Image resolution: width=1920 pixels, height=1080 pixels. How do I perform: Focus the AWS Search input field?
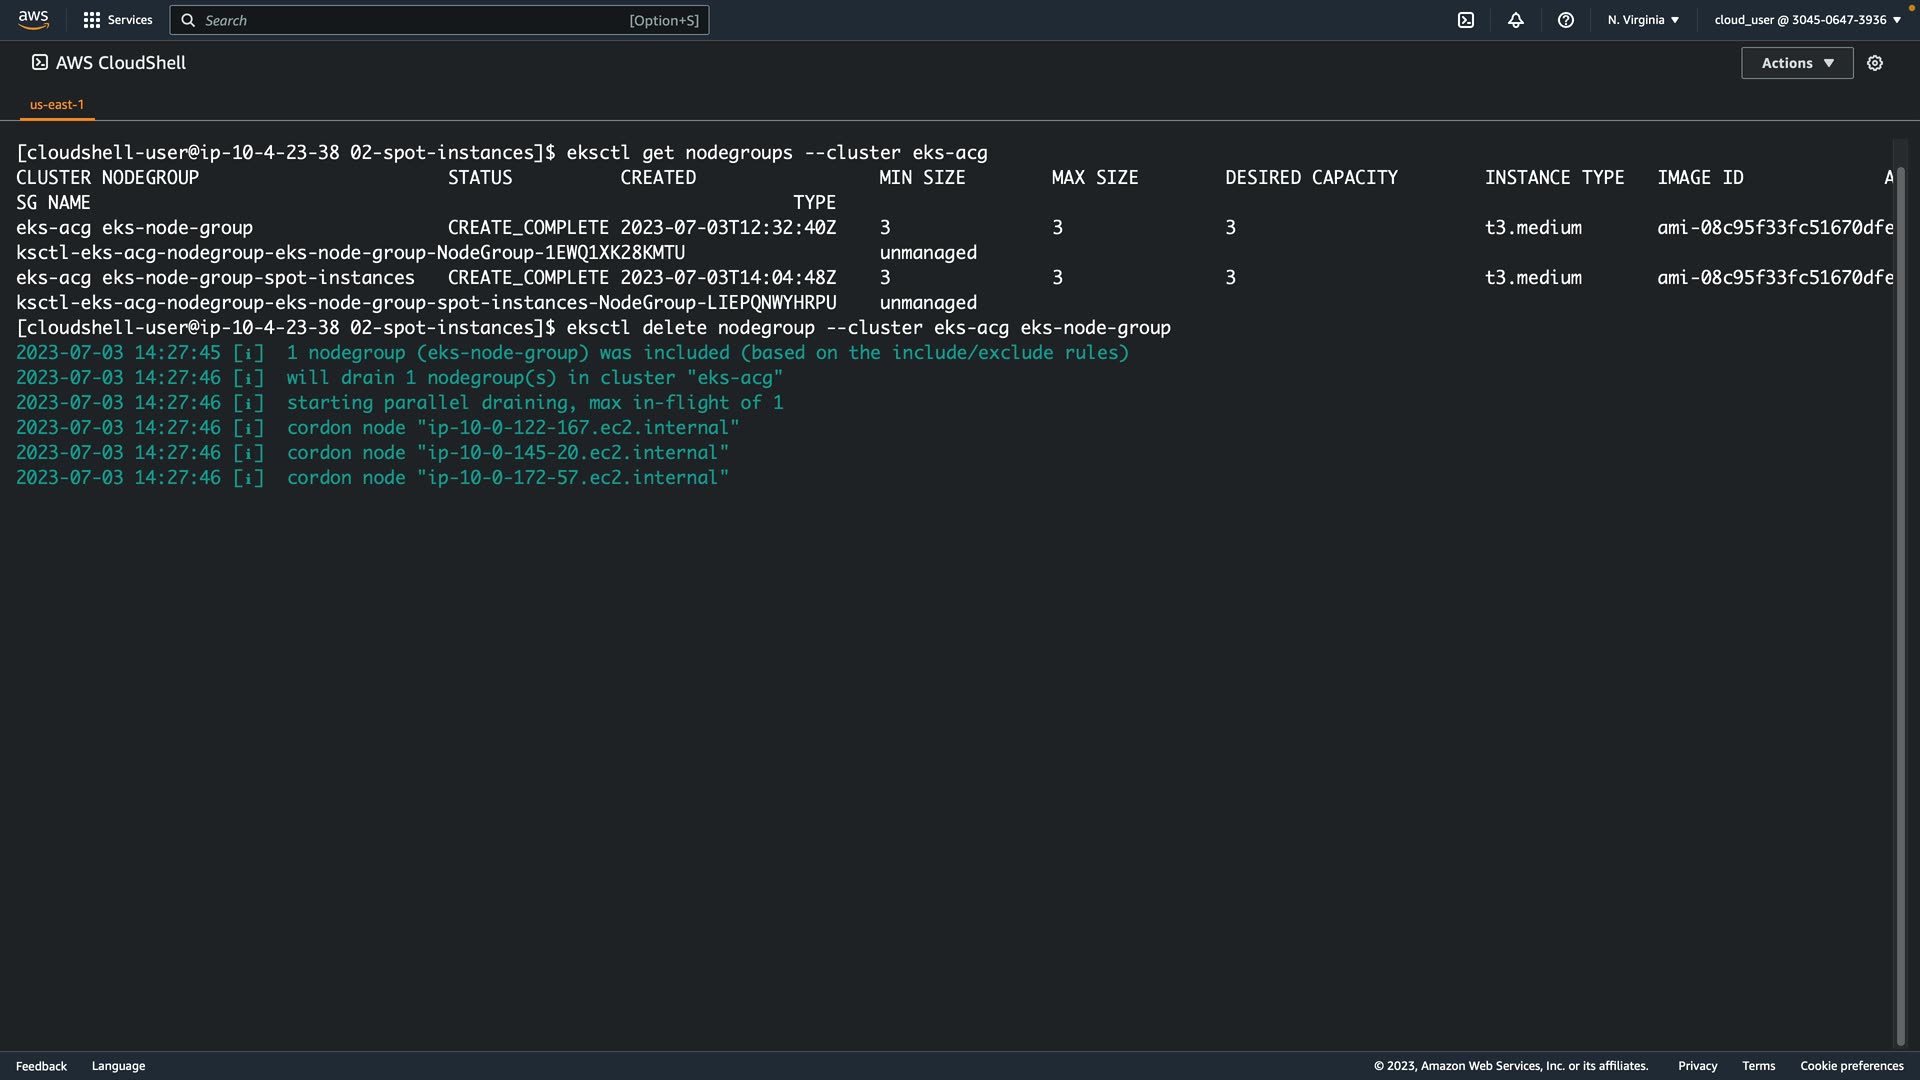[410, 20]
